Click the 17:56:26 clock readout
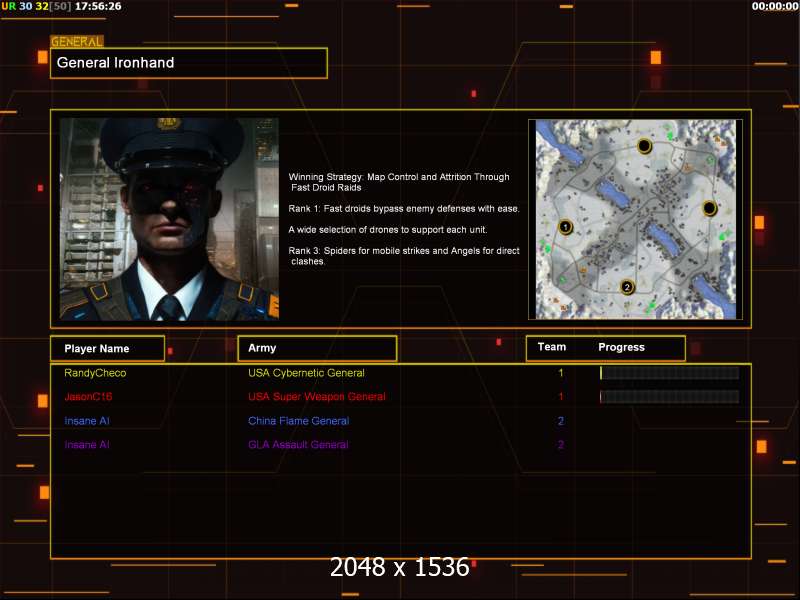The image size is (800, 600). 98,6
